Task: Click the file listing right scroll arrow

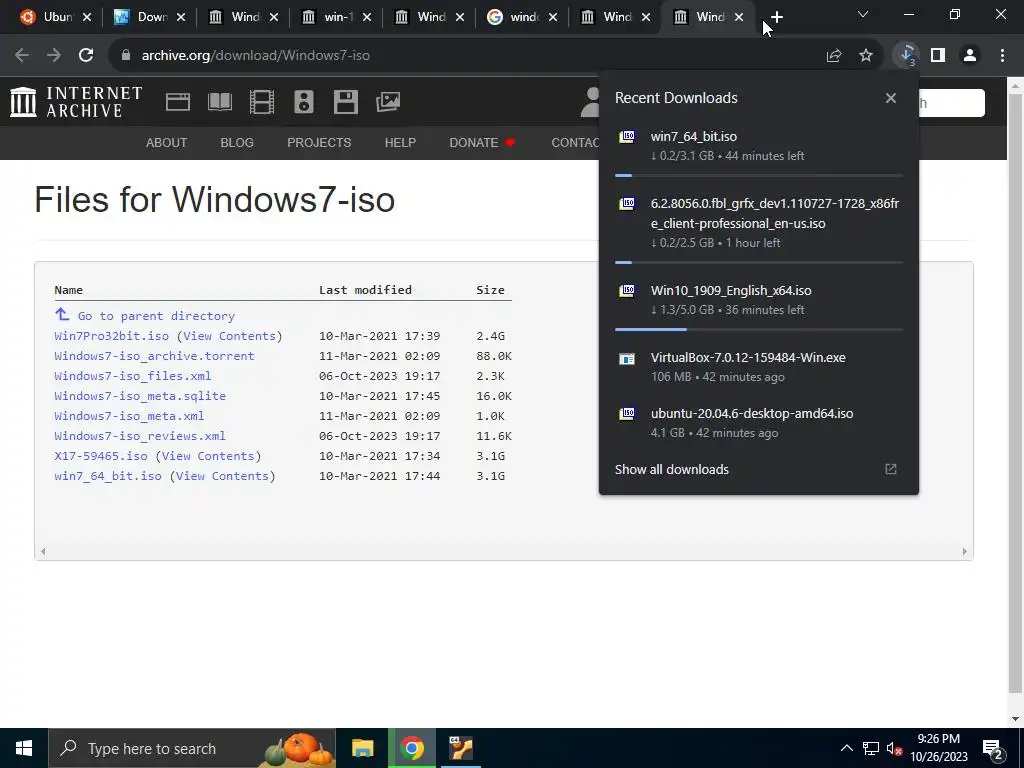Action: pos(965,552)
